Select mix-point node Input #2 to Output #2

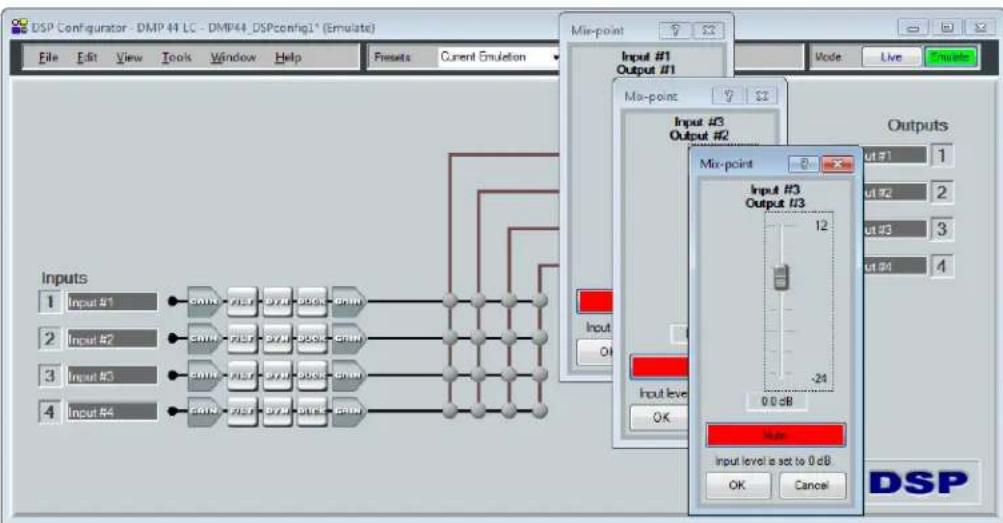[479, 338]
